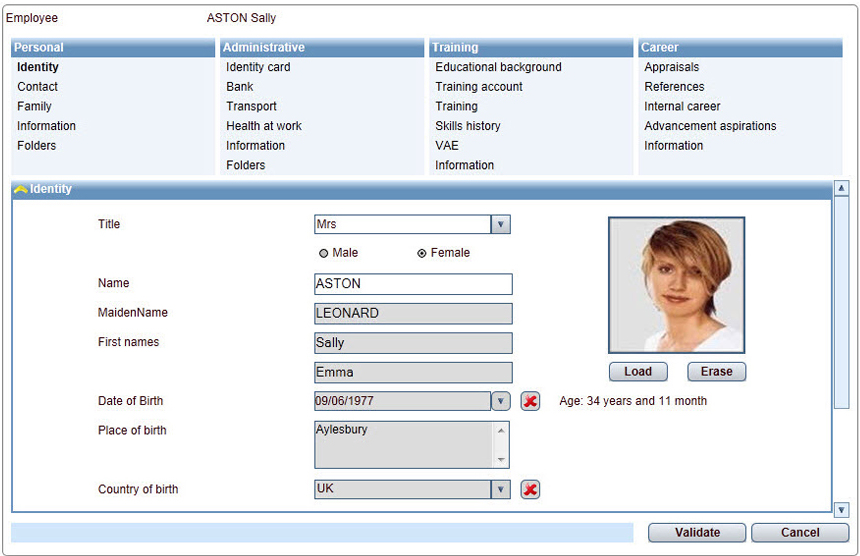
Task: Click the Training column header
Action: 531,48
